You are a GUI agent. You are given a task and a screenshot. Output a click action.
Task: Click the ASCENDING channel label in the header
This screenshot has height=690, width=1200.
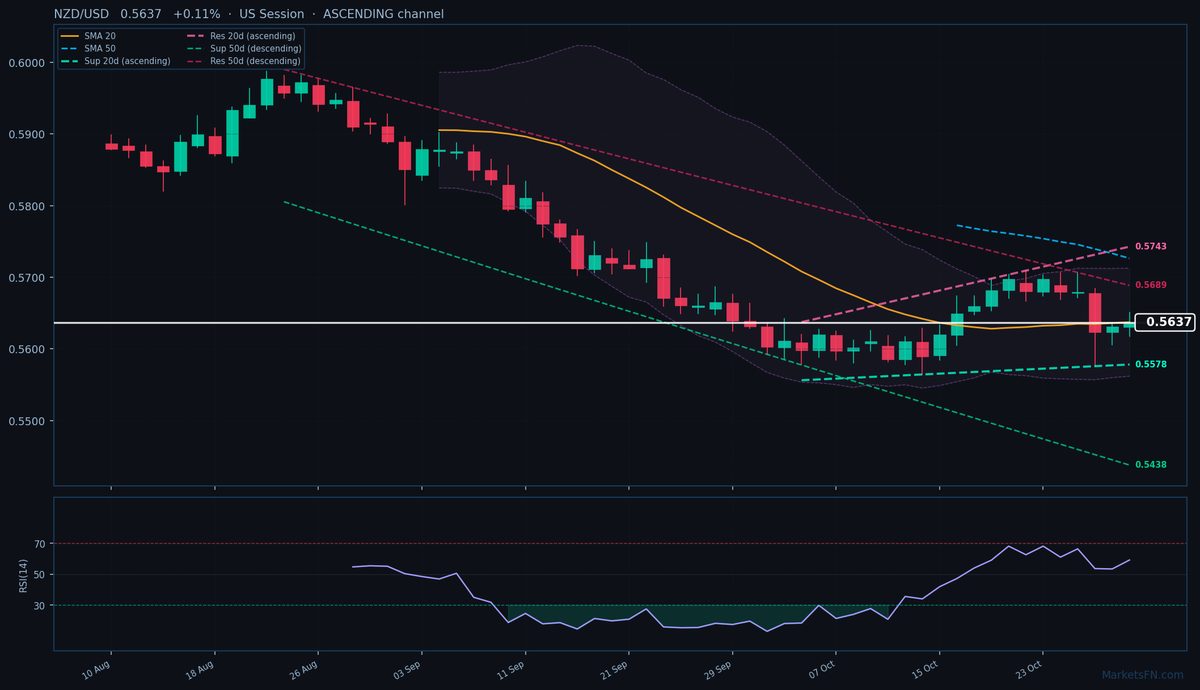[383, 14]
